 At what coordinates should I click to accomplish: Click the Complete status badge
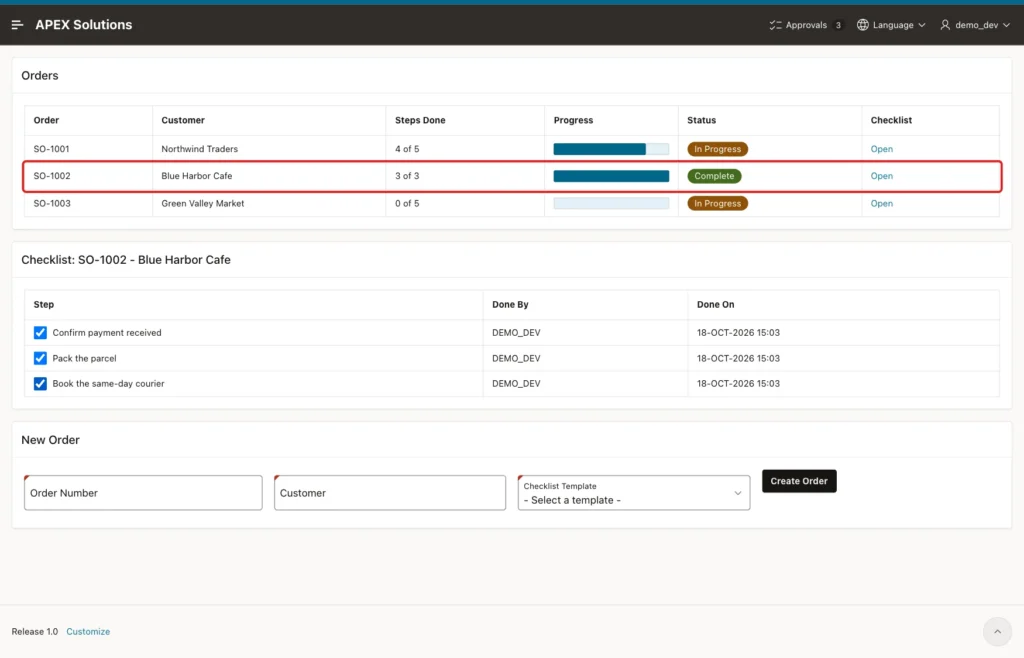714,176
